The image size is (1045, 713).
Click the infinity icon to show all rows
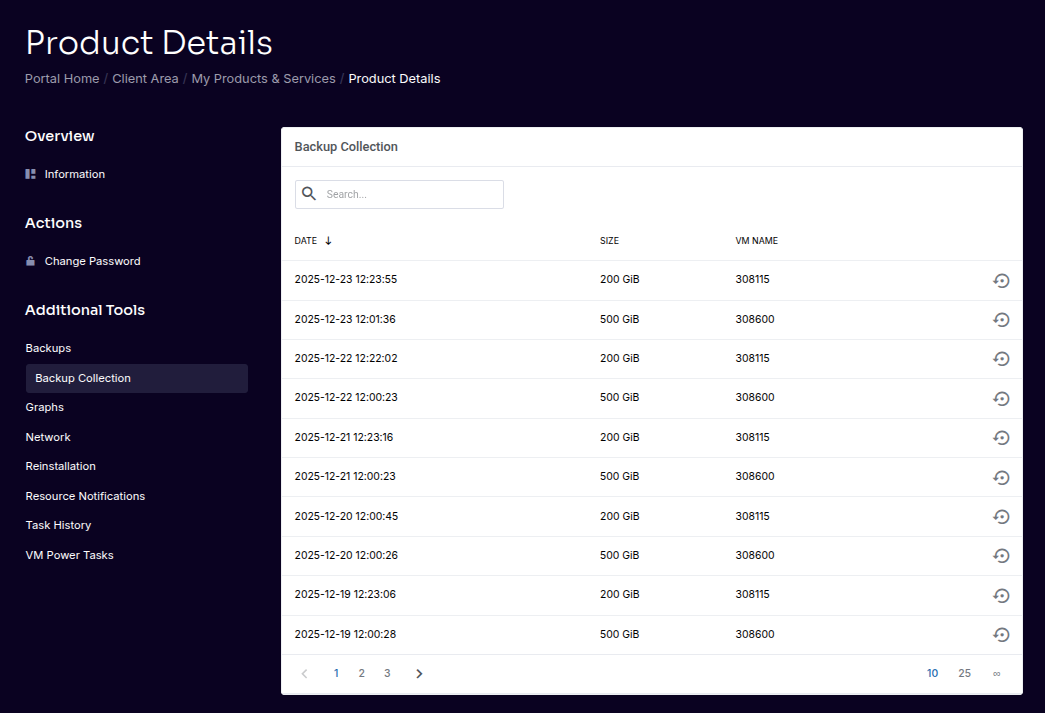pos(996,673)
